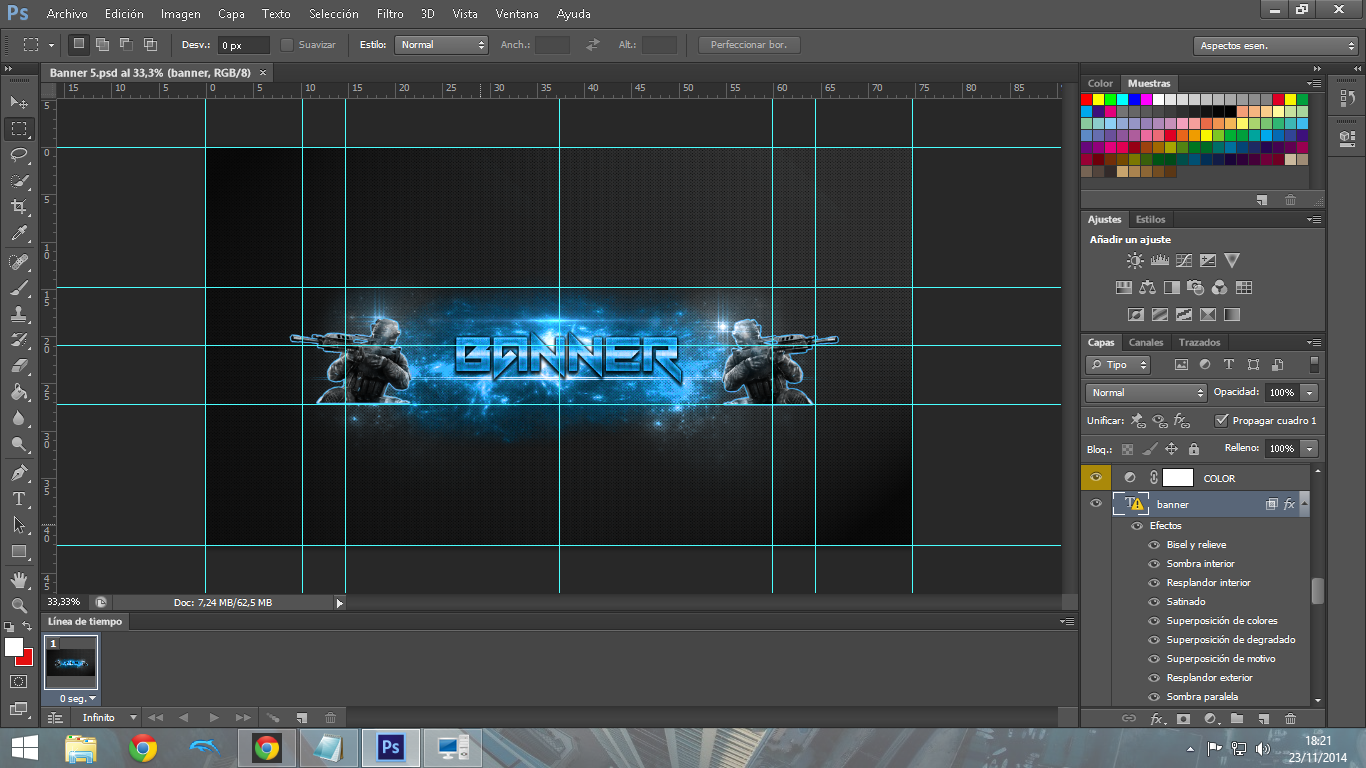Open the Imagen menu
Screen dimensions: 1366x768
click(181, 14)
